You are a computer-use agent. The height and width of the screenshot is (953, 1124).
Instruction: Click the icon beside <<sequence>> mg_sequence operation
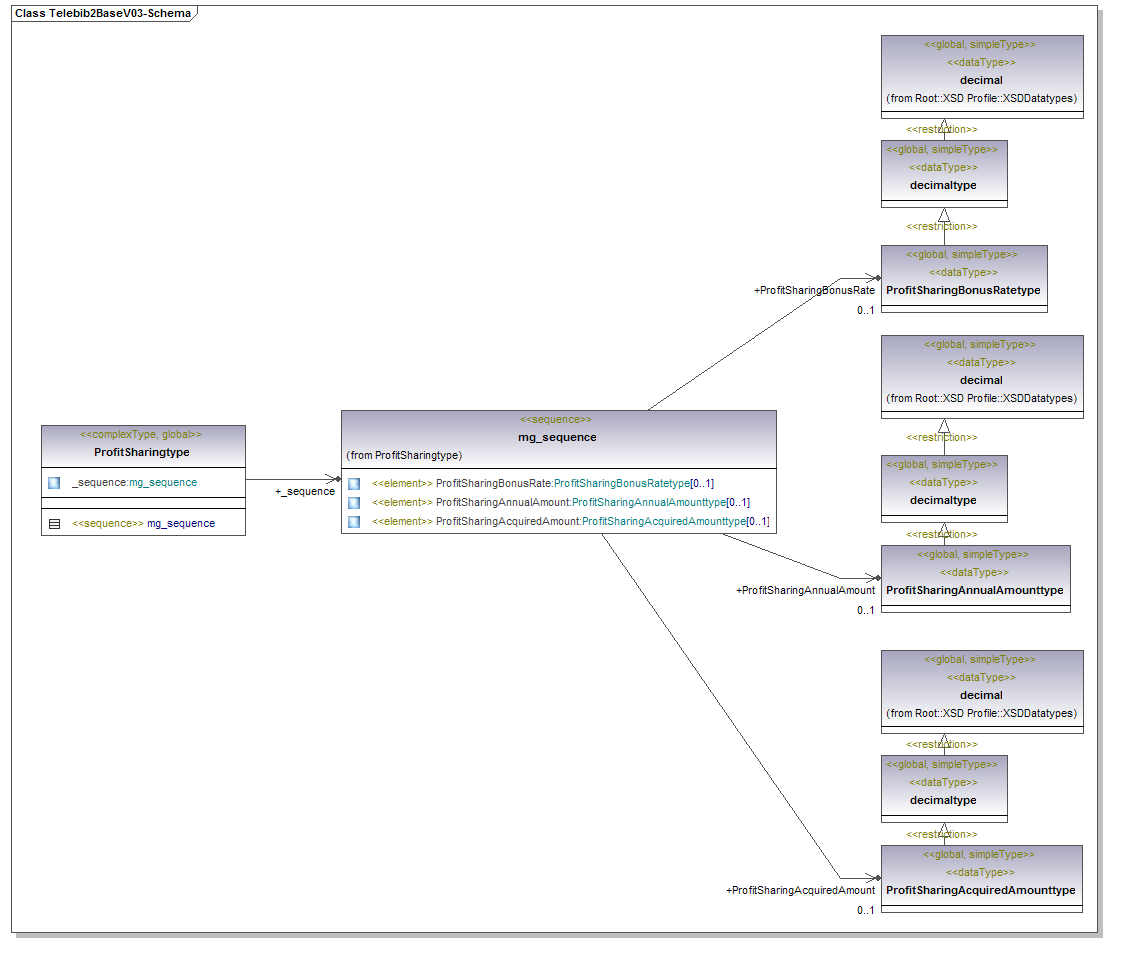click(54, 523)
